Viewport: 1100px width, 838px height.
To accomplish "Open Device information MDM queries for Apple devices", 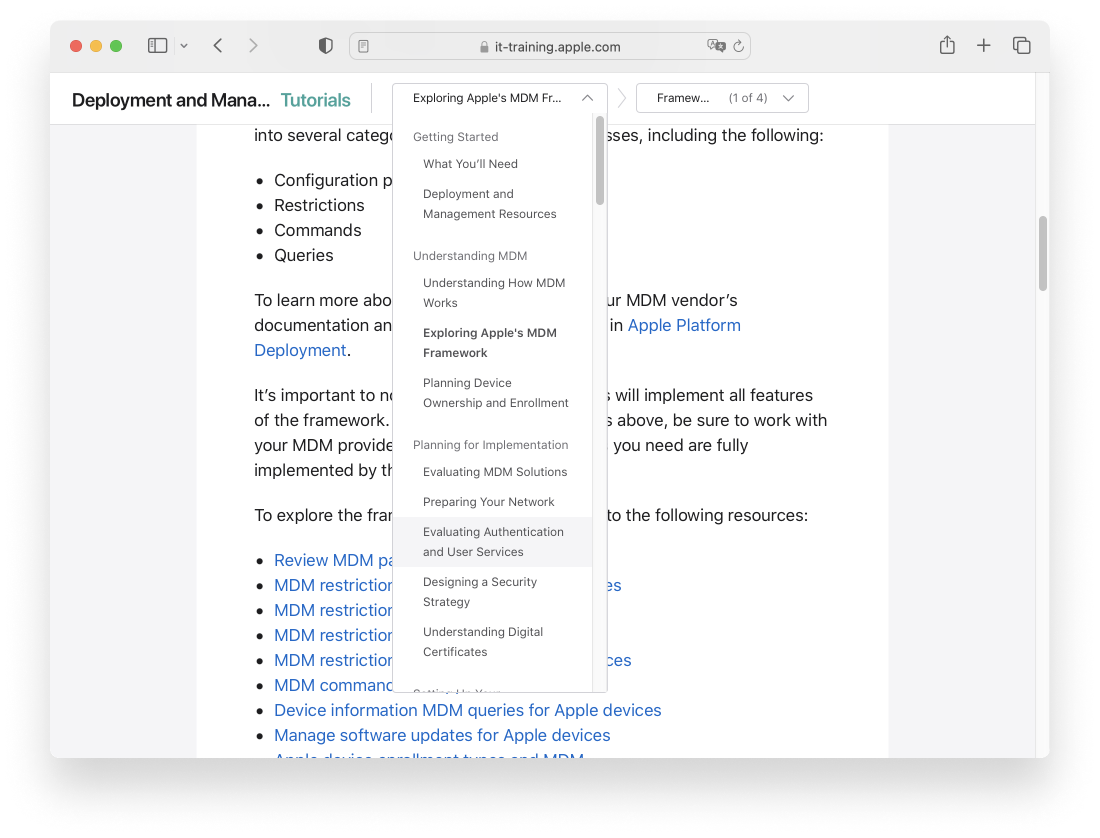I will (x=467, y=710).
